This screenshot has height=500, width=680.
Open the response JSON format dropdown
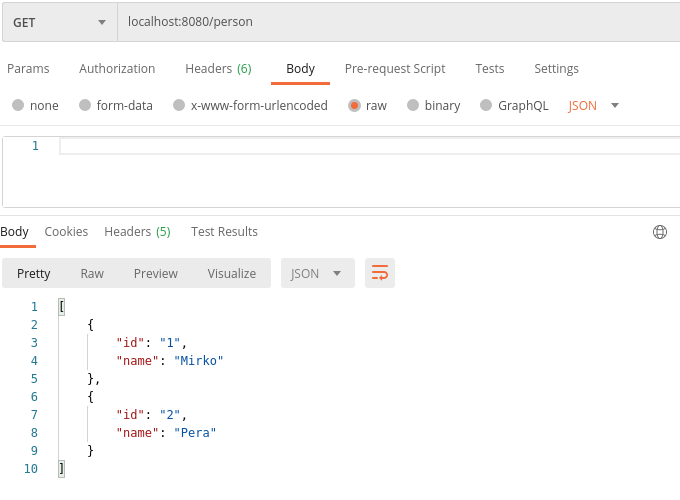317,273
